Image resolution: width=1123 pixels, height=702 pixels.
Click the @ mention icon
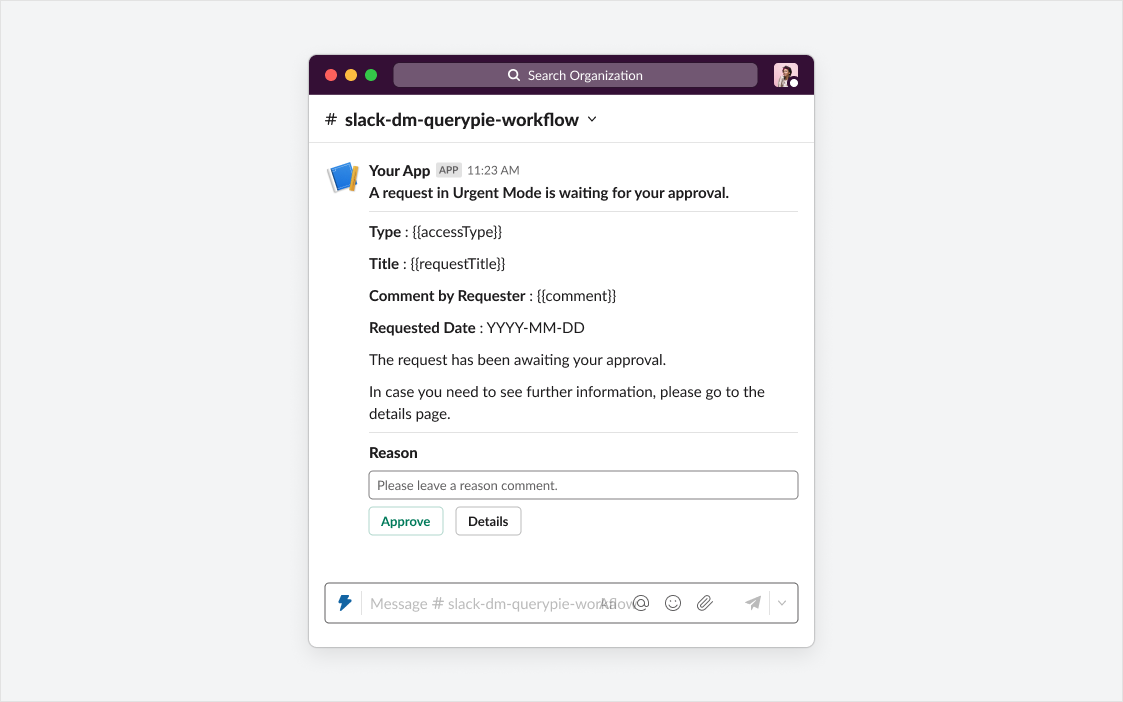coord(641,603)
